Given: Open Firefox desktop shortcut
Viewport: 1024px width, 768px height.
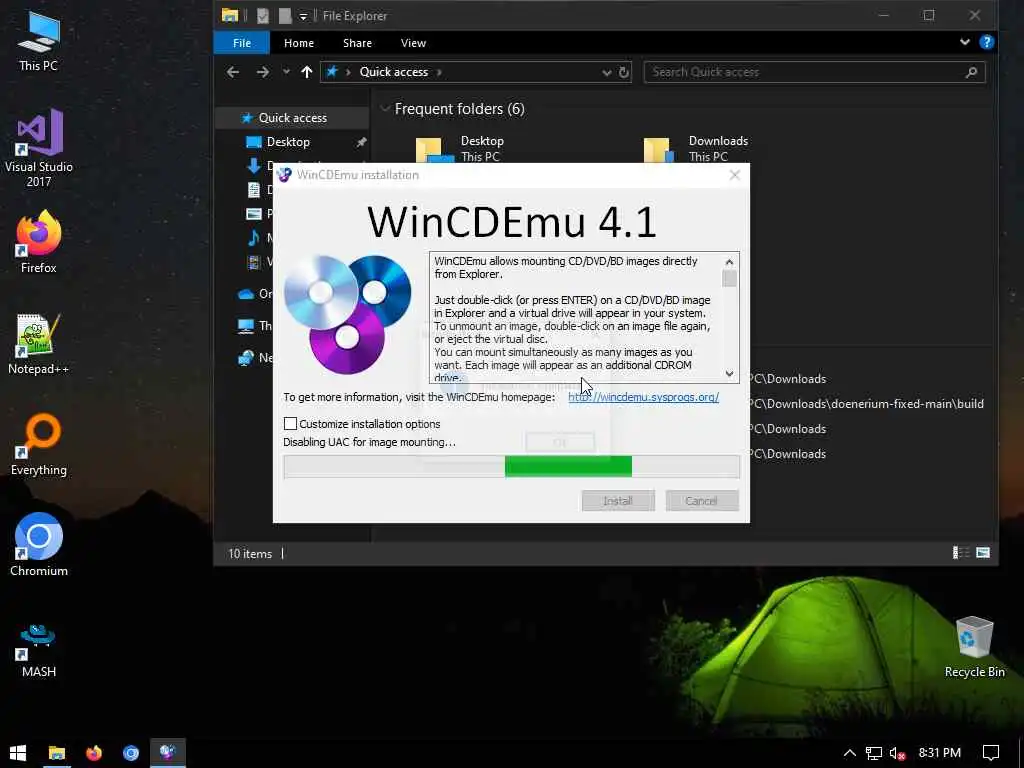Looking at the screenshot, I should (x=39, y=242).
